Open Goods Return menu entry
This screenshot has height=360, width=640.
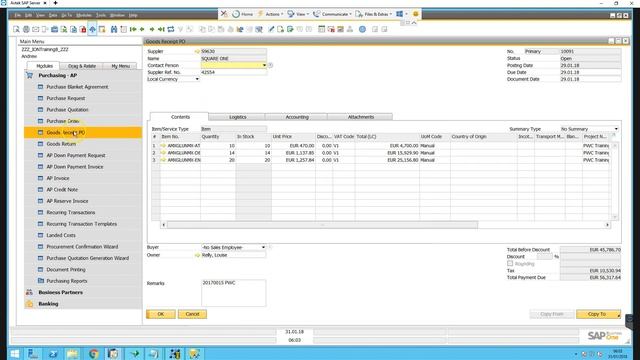(x=61, y=144)
